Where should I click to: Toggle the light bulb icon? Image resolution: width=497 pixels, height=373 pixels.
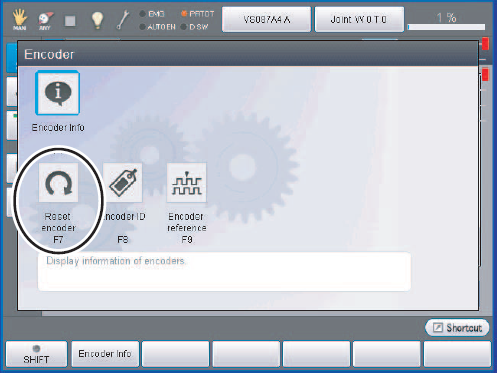pyautogui.click(x=97, y=20)
